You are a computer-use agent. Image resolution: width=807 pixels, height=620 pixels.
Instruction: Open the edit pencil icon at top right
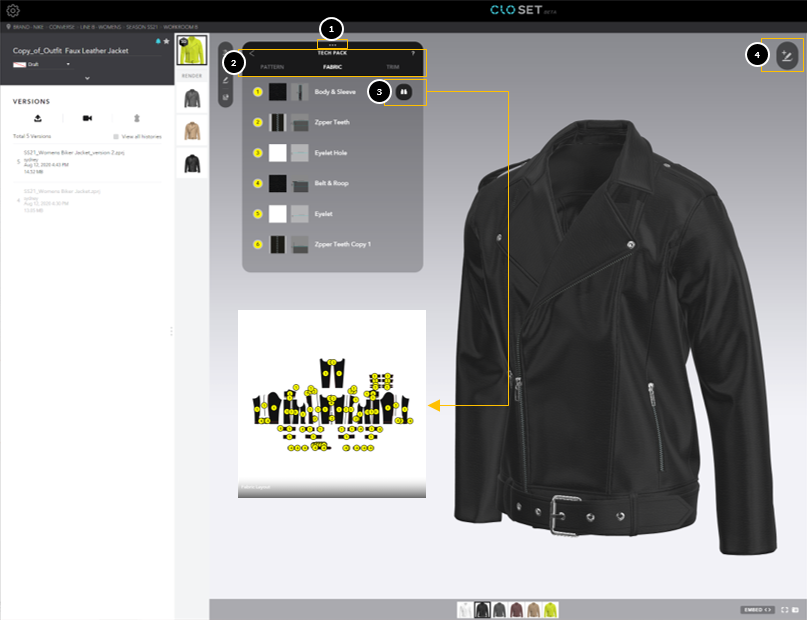tap(786, 57)
